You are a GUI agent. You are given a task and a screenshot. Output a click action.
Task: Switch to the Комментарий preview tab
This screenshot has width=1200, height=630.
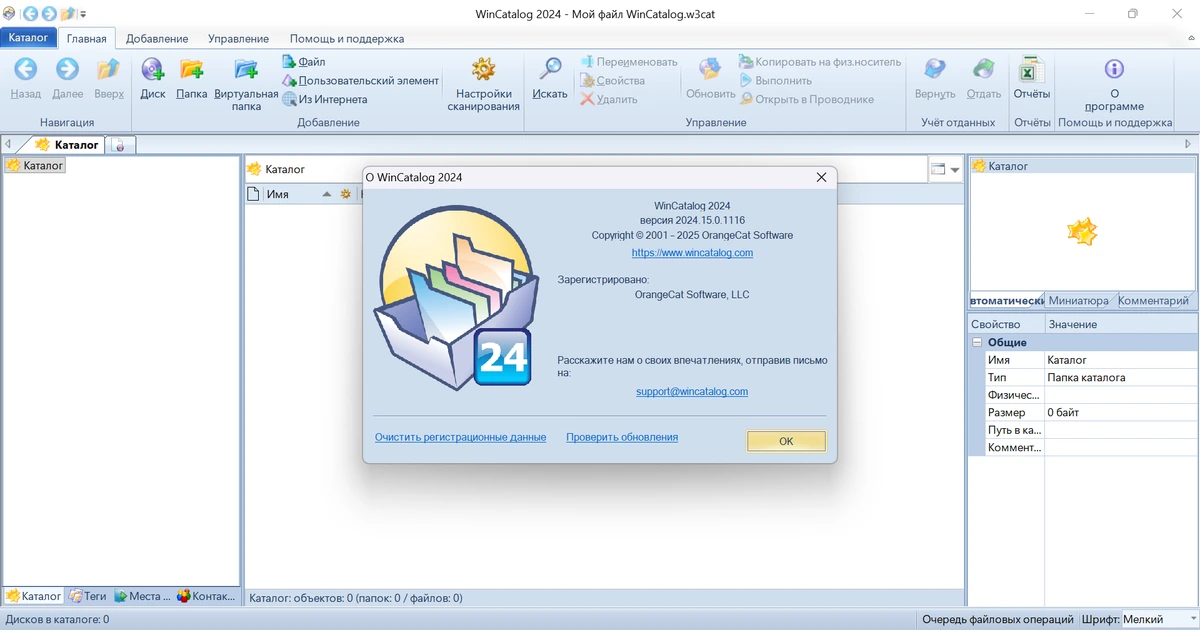tap(1153, 300)
